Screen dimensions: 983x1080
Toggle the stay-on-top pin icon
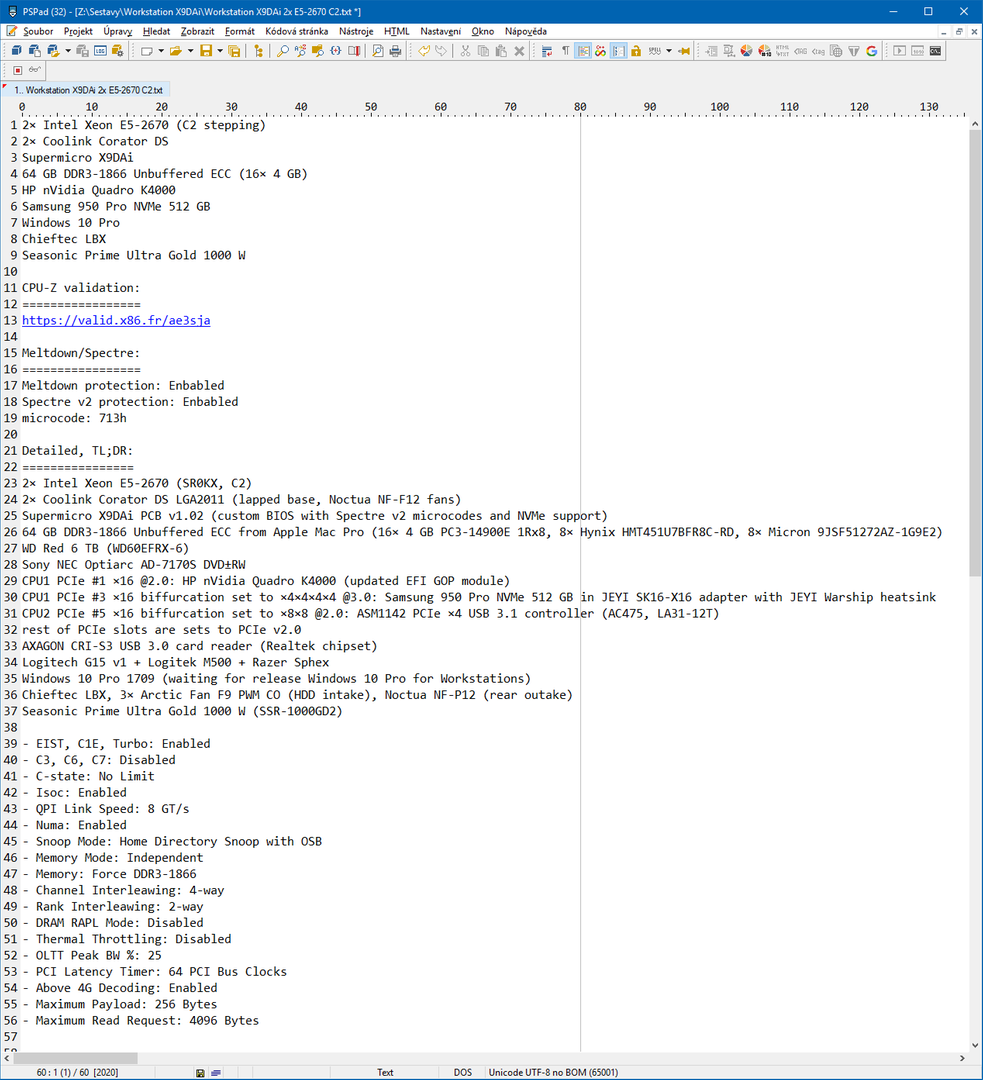[x=684, y=51]
